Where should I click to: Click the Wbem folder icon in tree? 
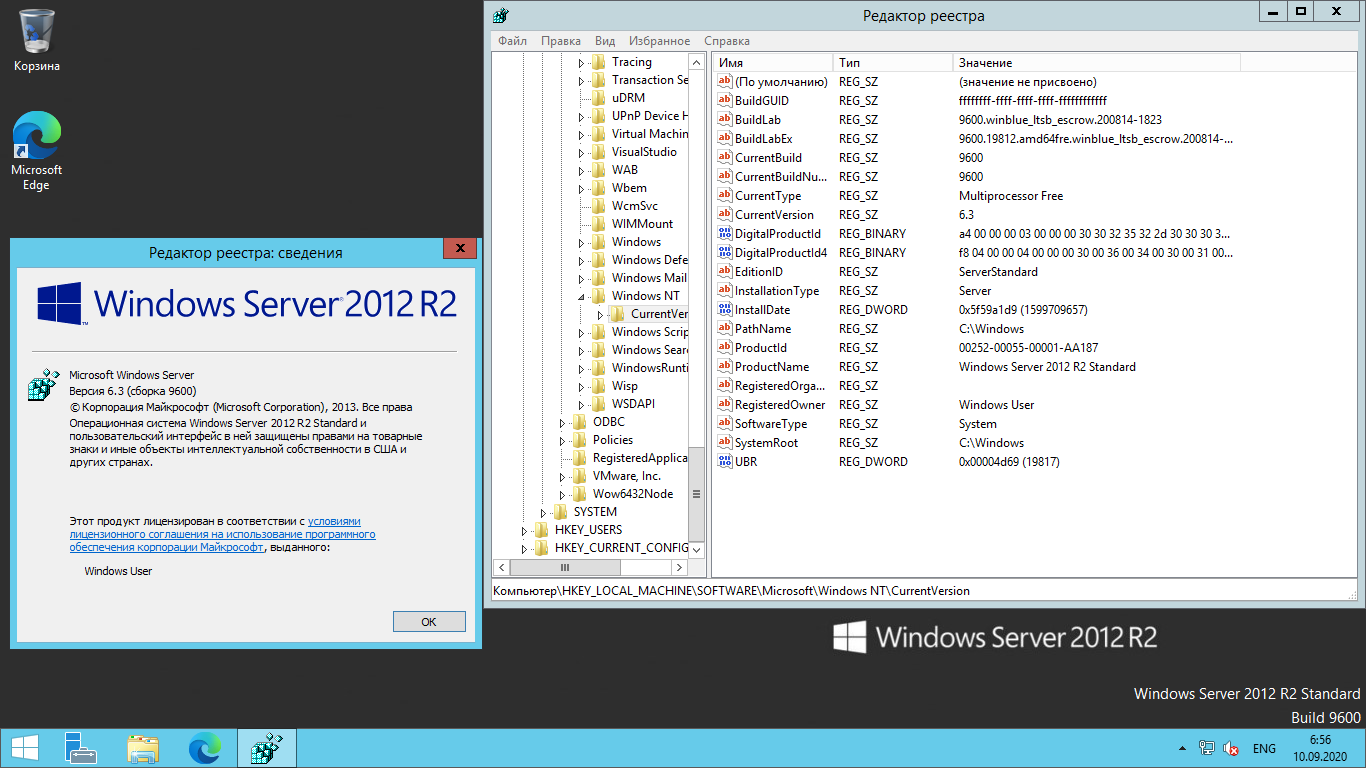tap(599, 188)
